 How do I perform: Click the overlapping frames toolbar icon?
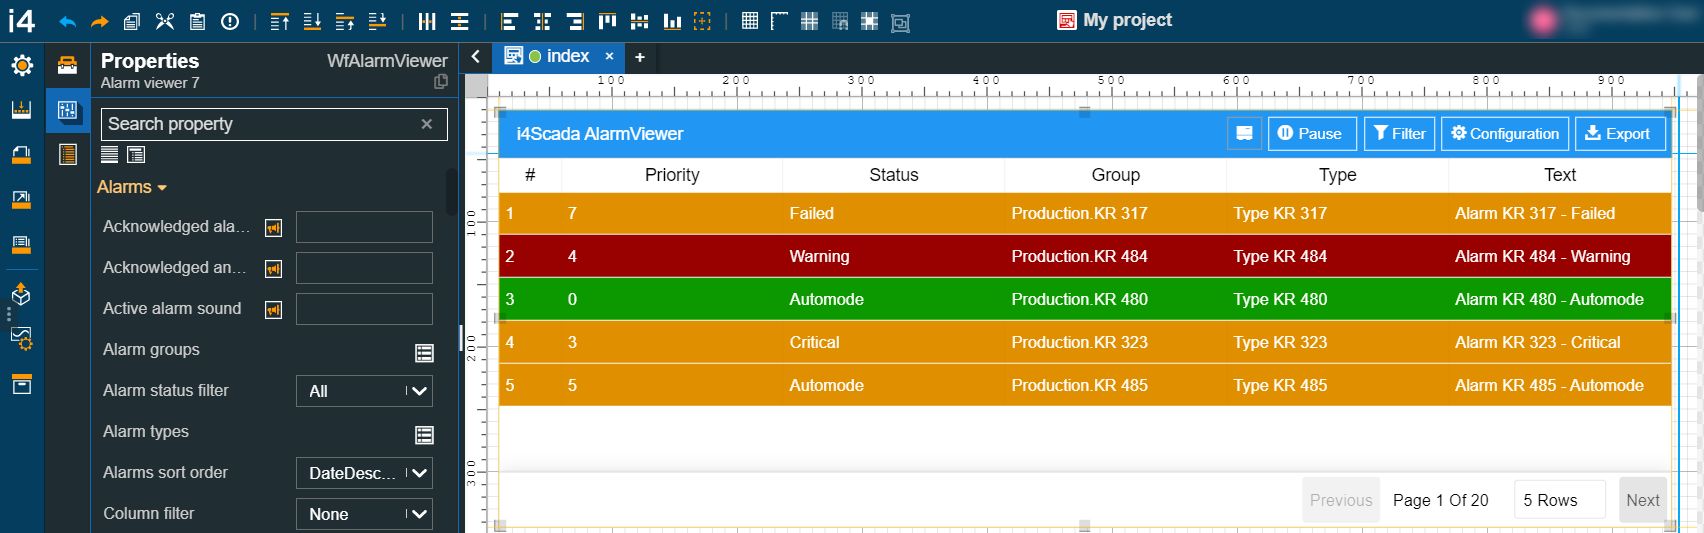(x=900, y=22)
